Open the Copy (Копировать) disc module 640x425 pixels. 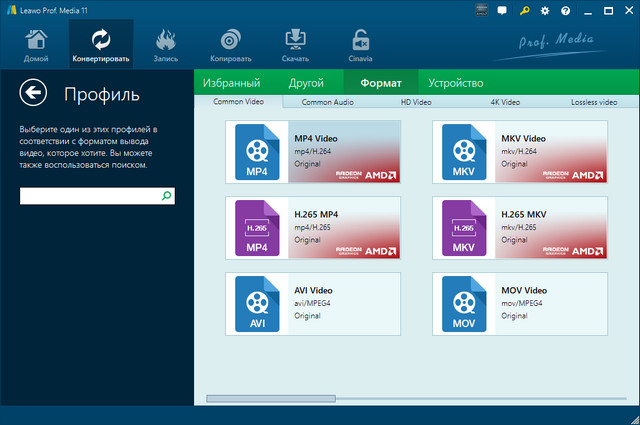click(231, 44)
